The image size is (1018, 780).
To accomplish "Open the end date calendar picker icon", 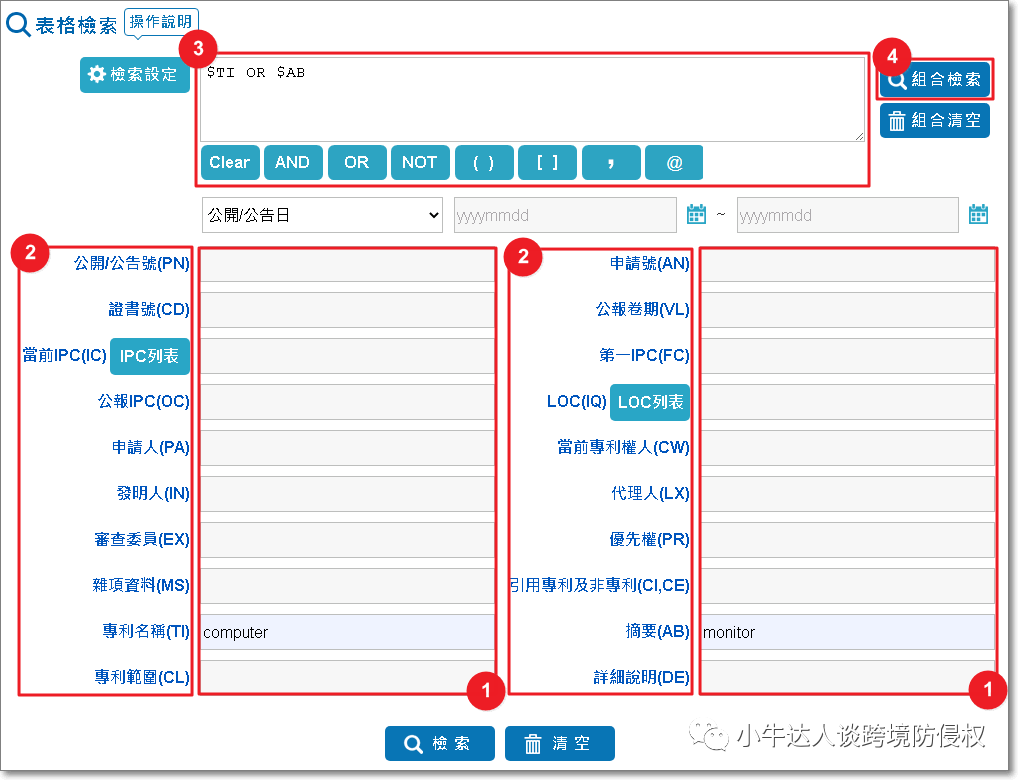I will click(978, 214).
